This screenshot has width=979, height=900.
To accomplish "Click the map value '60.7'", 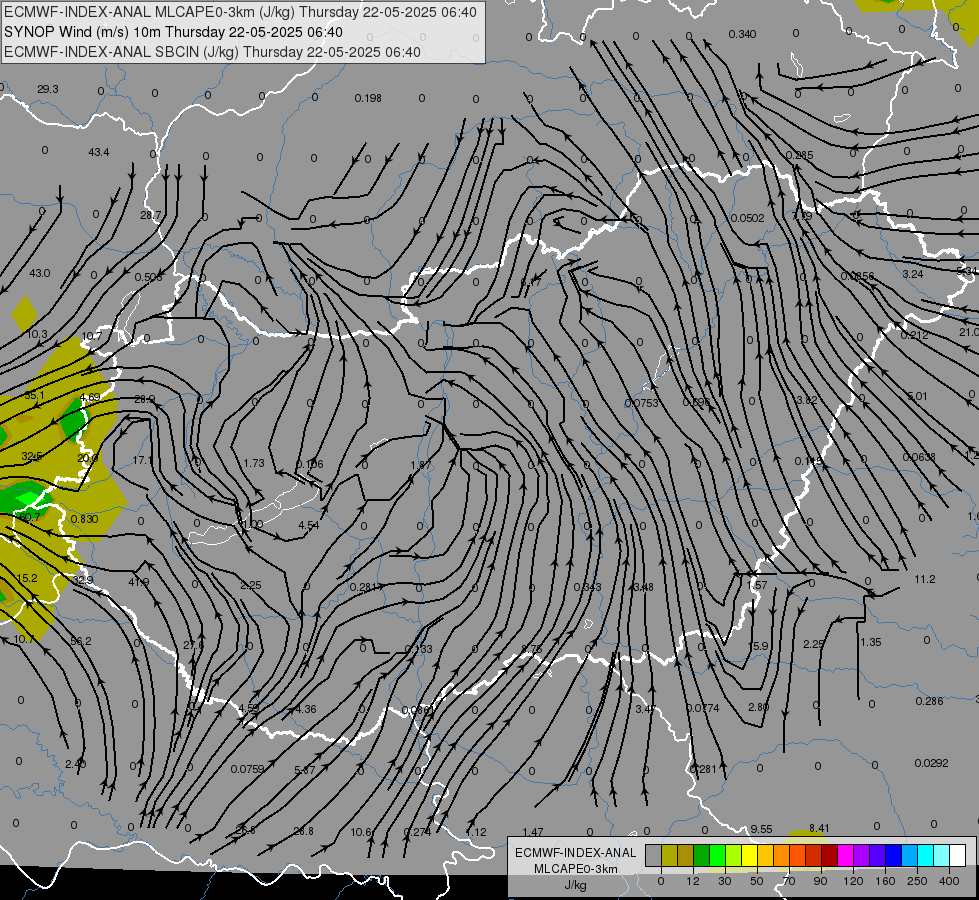I will point(30,517).
